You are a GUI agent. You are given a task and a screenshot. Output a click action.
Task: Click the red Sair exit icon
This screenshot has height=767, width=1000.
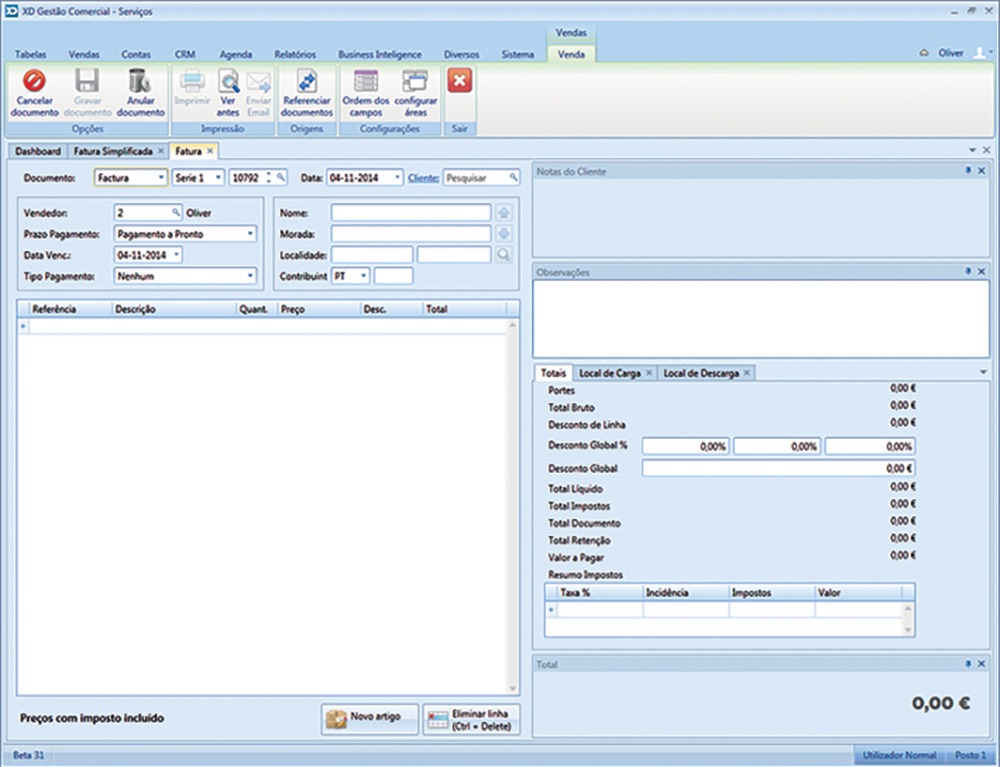(459, 82)
